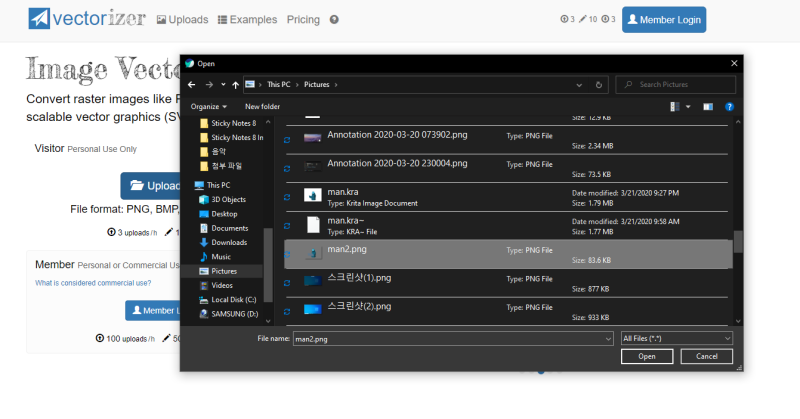The image size is (800, 419).
Task: Go to the Examples page in navbar
Action: point(248,19)
